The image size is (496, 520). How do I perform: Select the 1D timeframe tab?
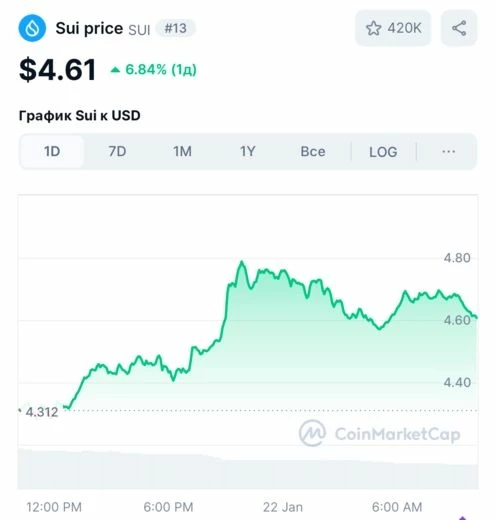pos(52,152)
